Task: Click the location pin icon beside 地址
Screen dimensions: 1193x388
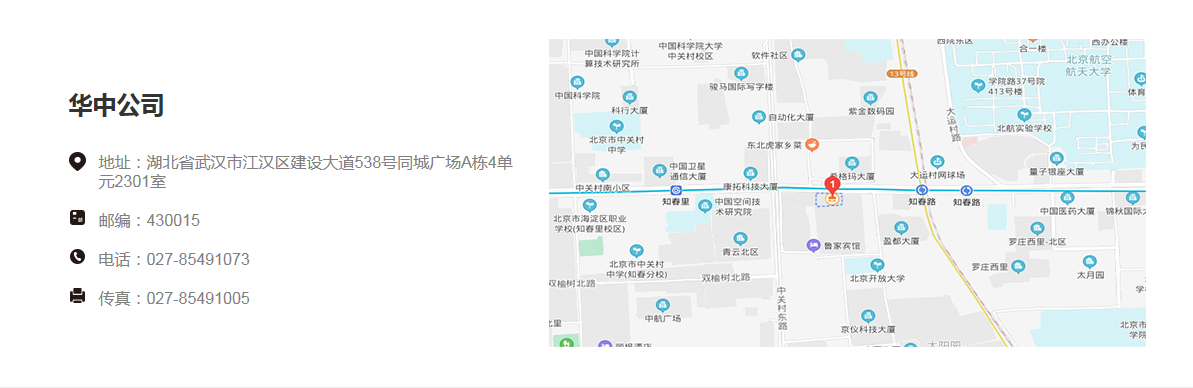Action: (77, 161)
